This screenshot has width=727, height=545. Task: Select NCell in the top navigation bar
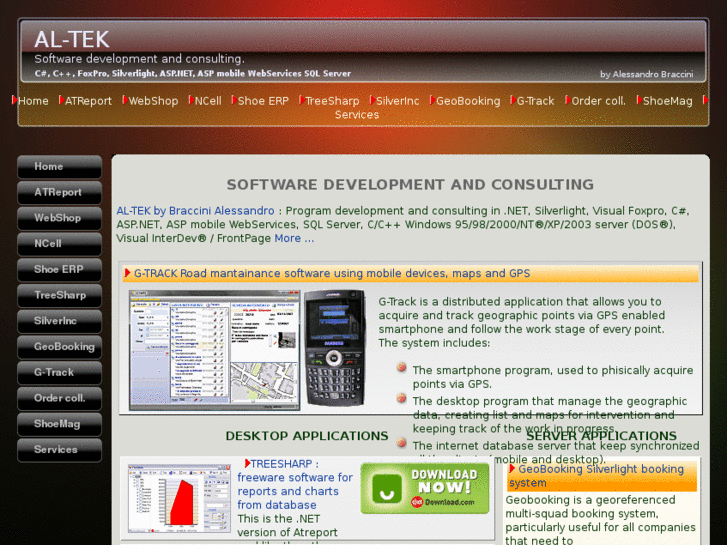point(208,101)
